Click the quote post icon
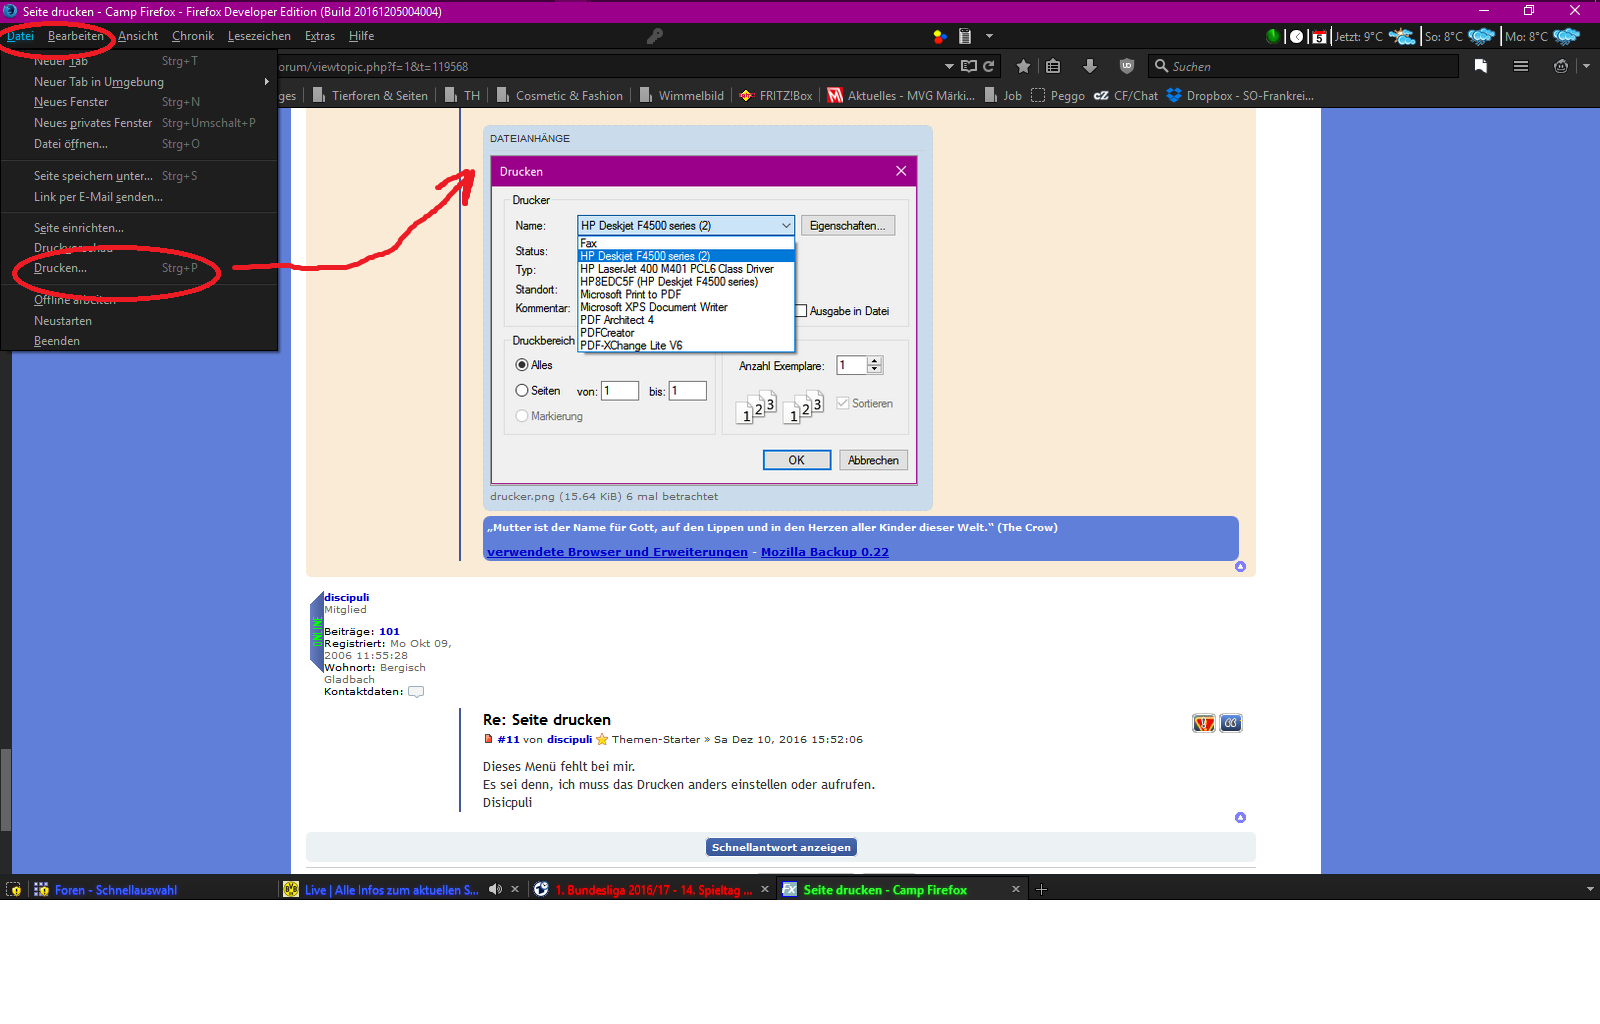The image size is (1600, 1024). [x=1231, y=723]
